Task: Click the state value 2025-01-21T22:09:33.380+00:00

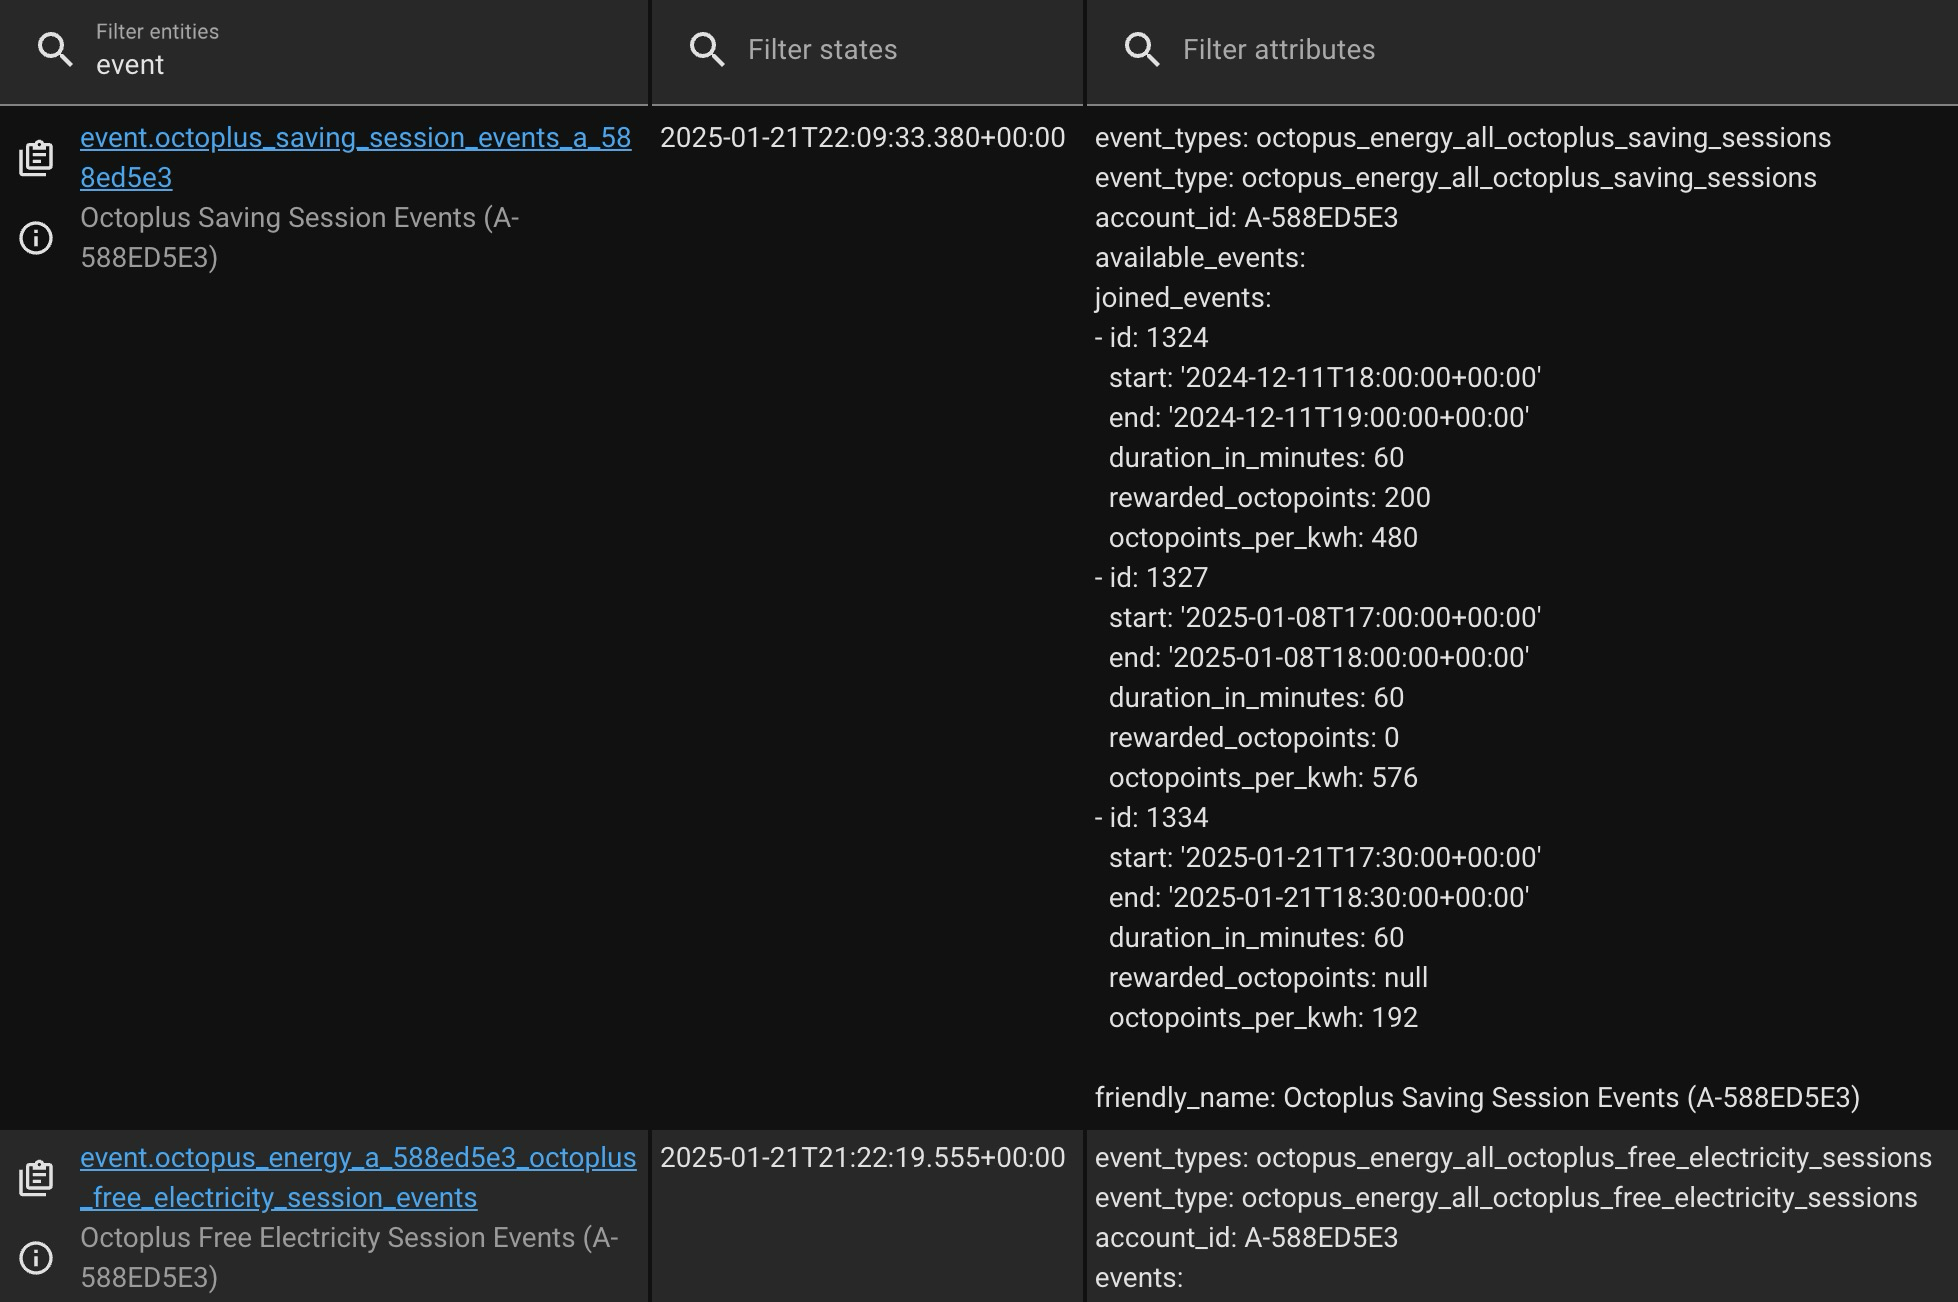Action: click(x=863, y=138)
